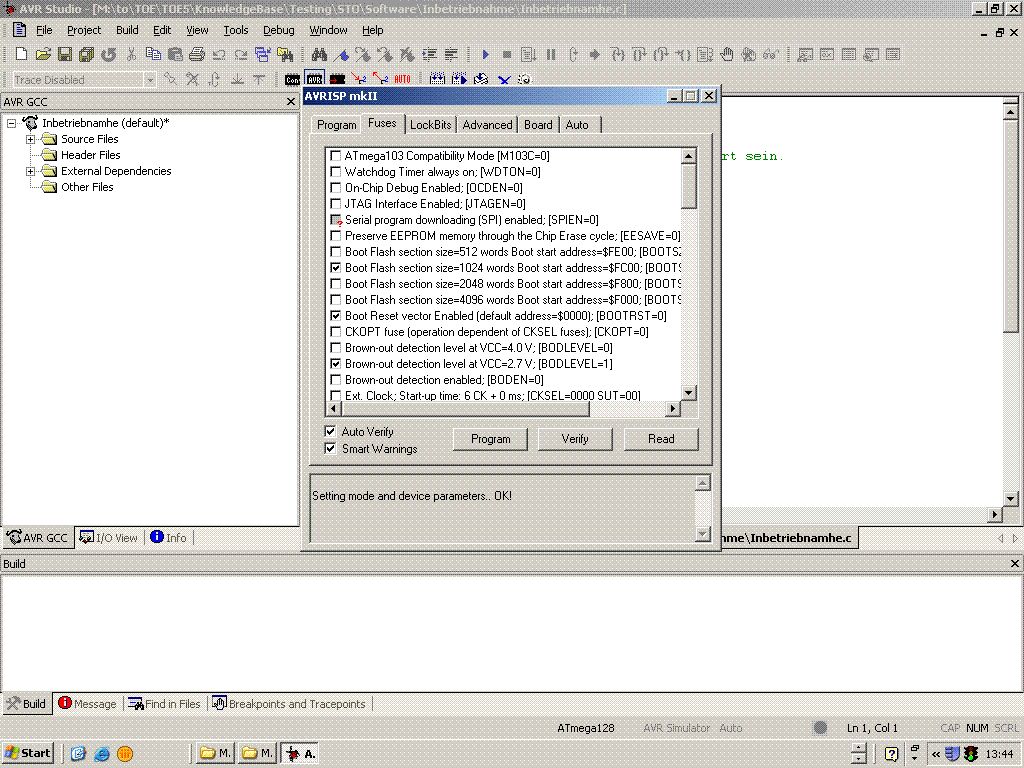Click fuse list vertical scrollbar down arrow
The height and width of the screenshot is (768, 1024).
(688, 393)
